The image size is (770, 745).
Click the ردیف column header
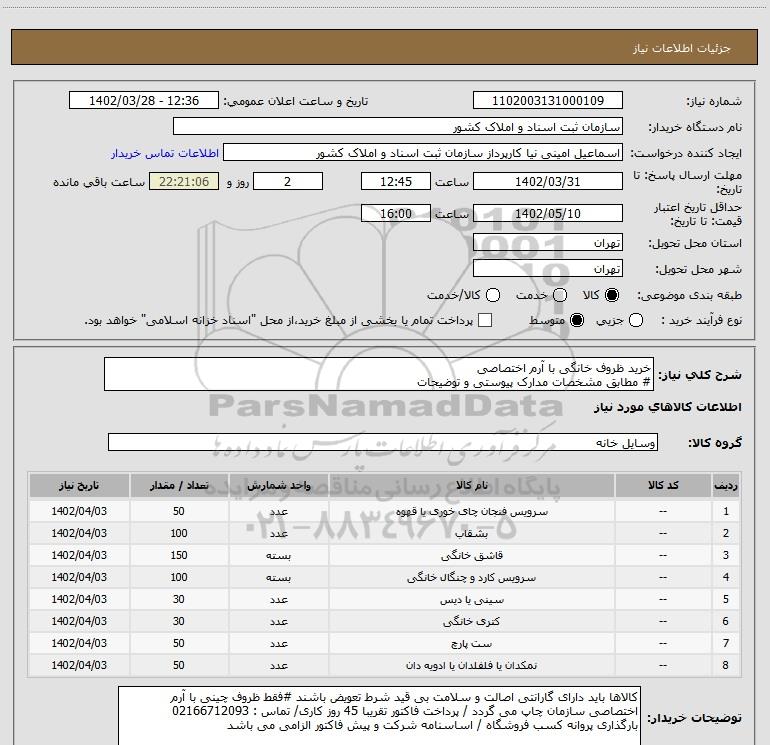[x=726, y=486]
